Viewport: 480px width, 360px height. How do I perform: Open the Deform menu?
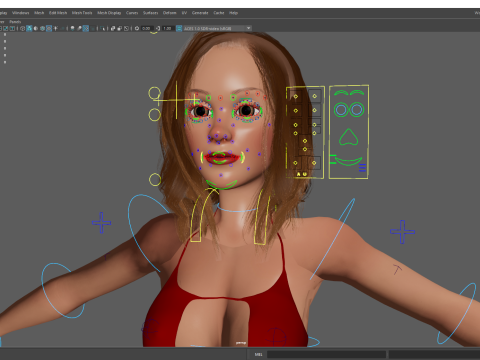pyautogui.click(x=169, y=13)
